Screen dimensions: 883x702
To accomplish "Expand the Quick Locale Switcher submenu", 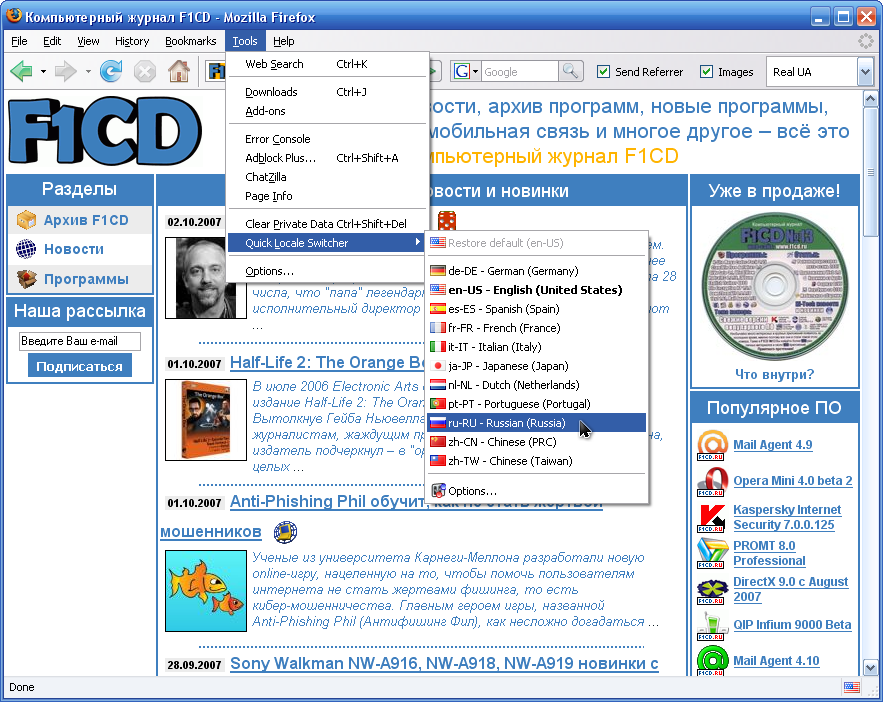I will [324, 243].
